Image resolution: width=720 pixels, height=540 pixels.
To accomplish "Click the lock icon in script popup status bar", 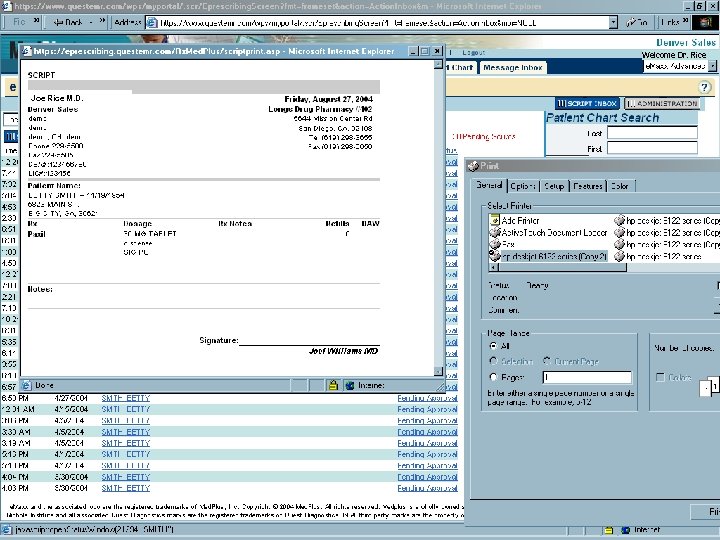I will 333,385.
